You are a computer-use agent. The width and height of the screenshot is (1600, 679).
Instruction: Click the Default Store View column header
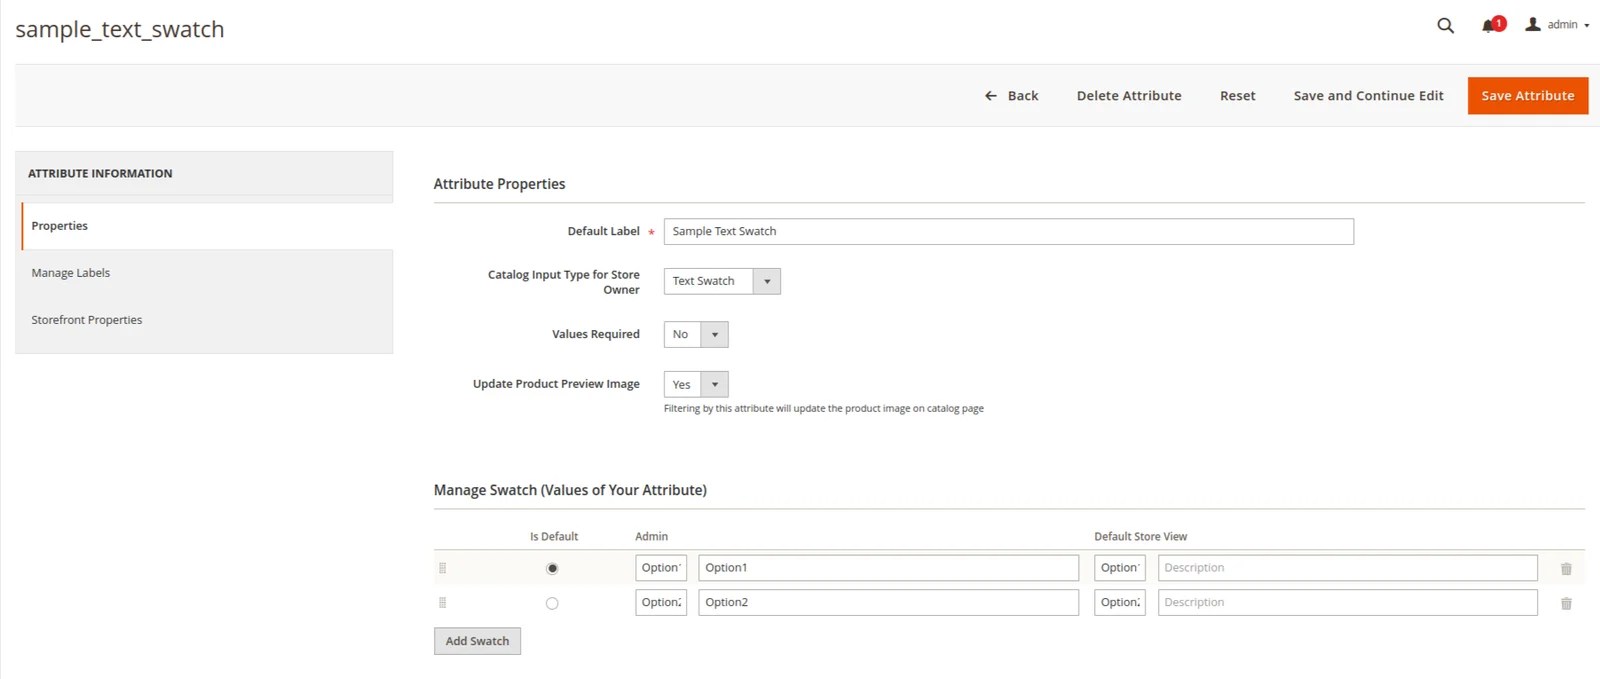[1140, 537]
